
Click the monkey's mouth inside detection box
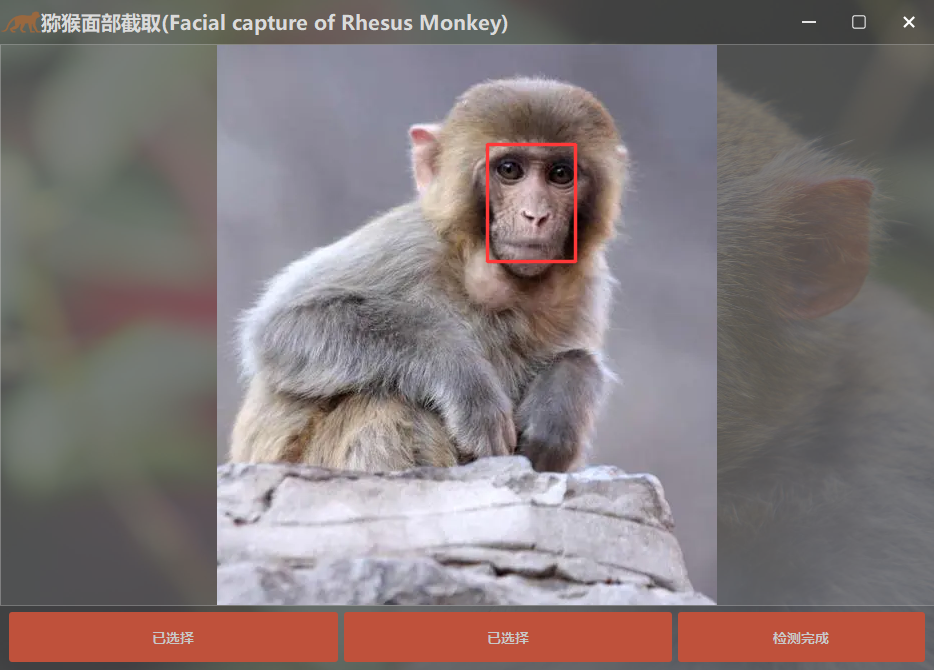(532, 243)
